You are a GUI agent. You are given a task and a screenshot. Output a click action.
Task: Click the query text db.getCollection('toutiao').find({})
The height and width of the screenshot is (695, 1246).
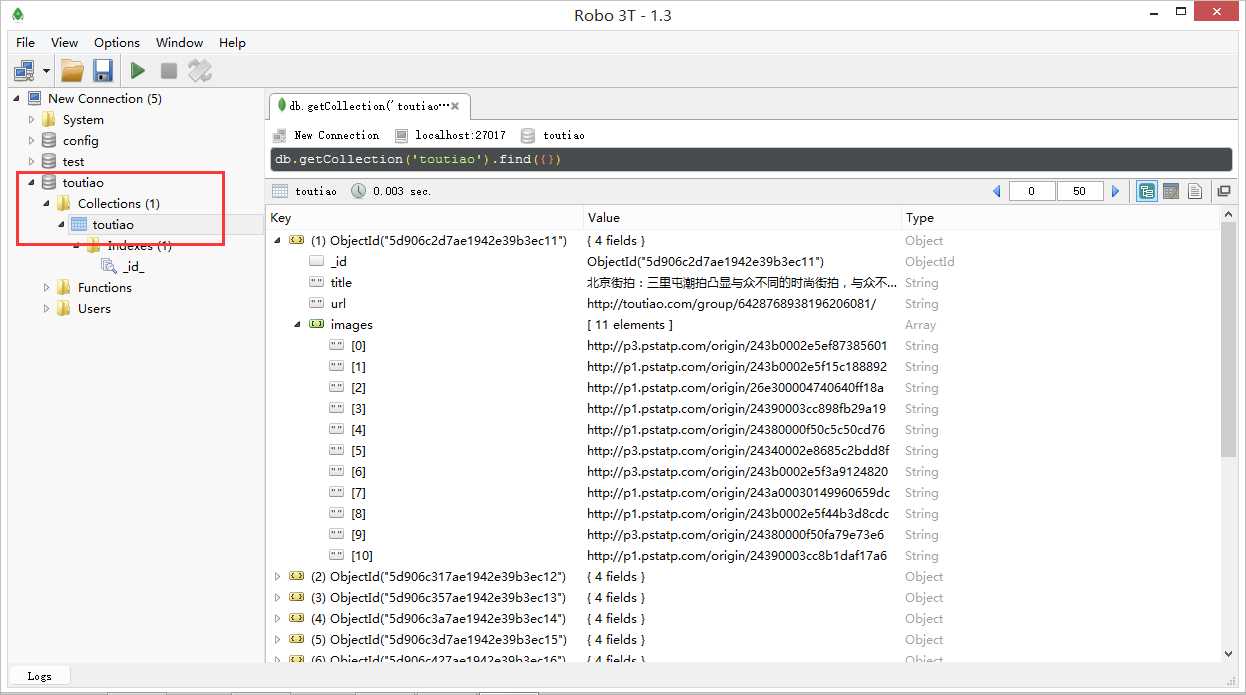[417, 160]
